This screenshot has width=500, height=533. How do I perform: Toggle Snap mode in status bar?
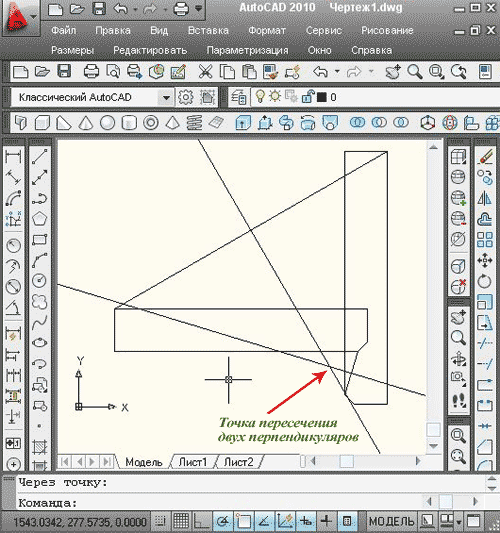(x=160, y=521)
